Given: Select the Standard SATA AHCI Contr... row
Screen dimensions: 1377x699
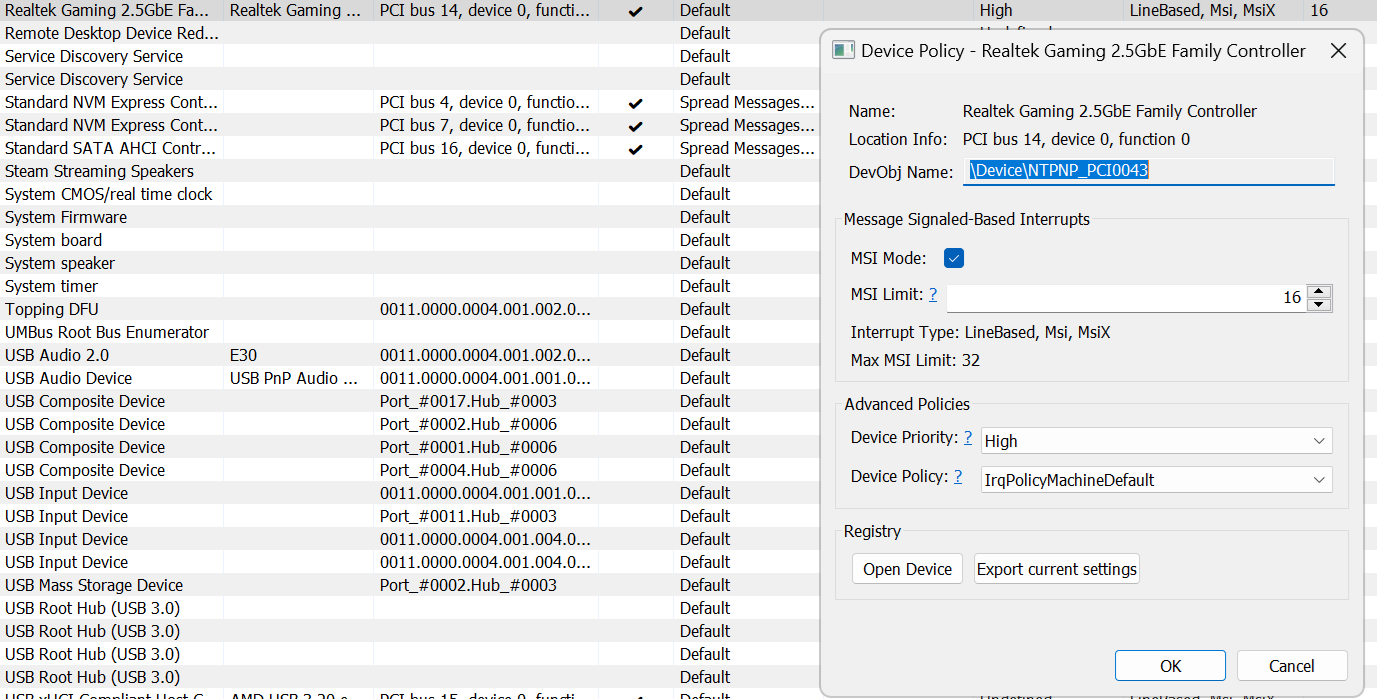Looking at the screenshot, I should [410, 148].
